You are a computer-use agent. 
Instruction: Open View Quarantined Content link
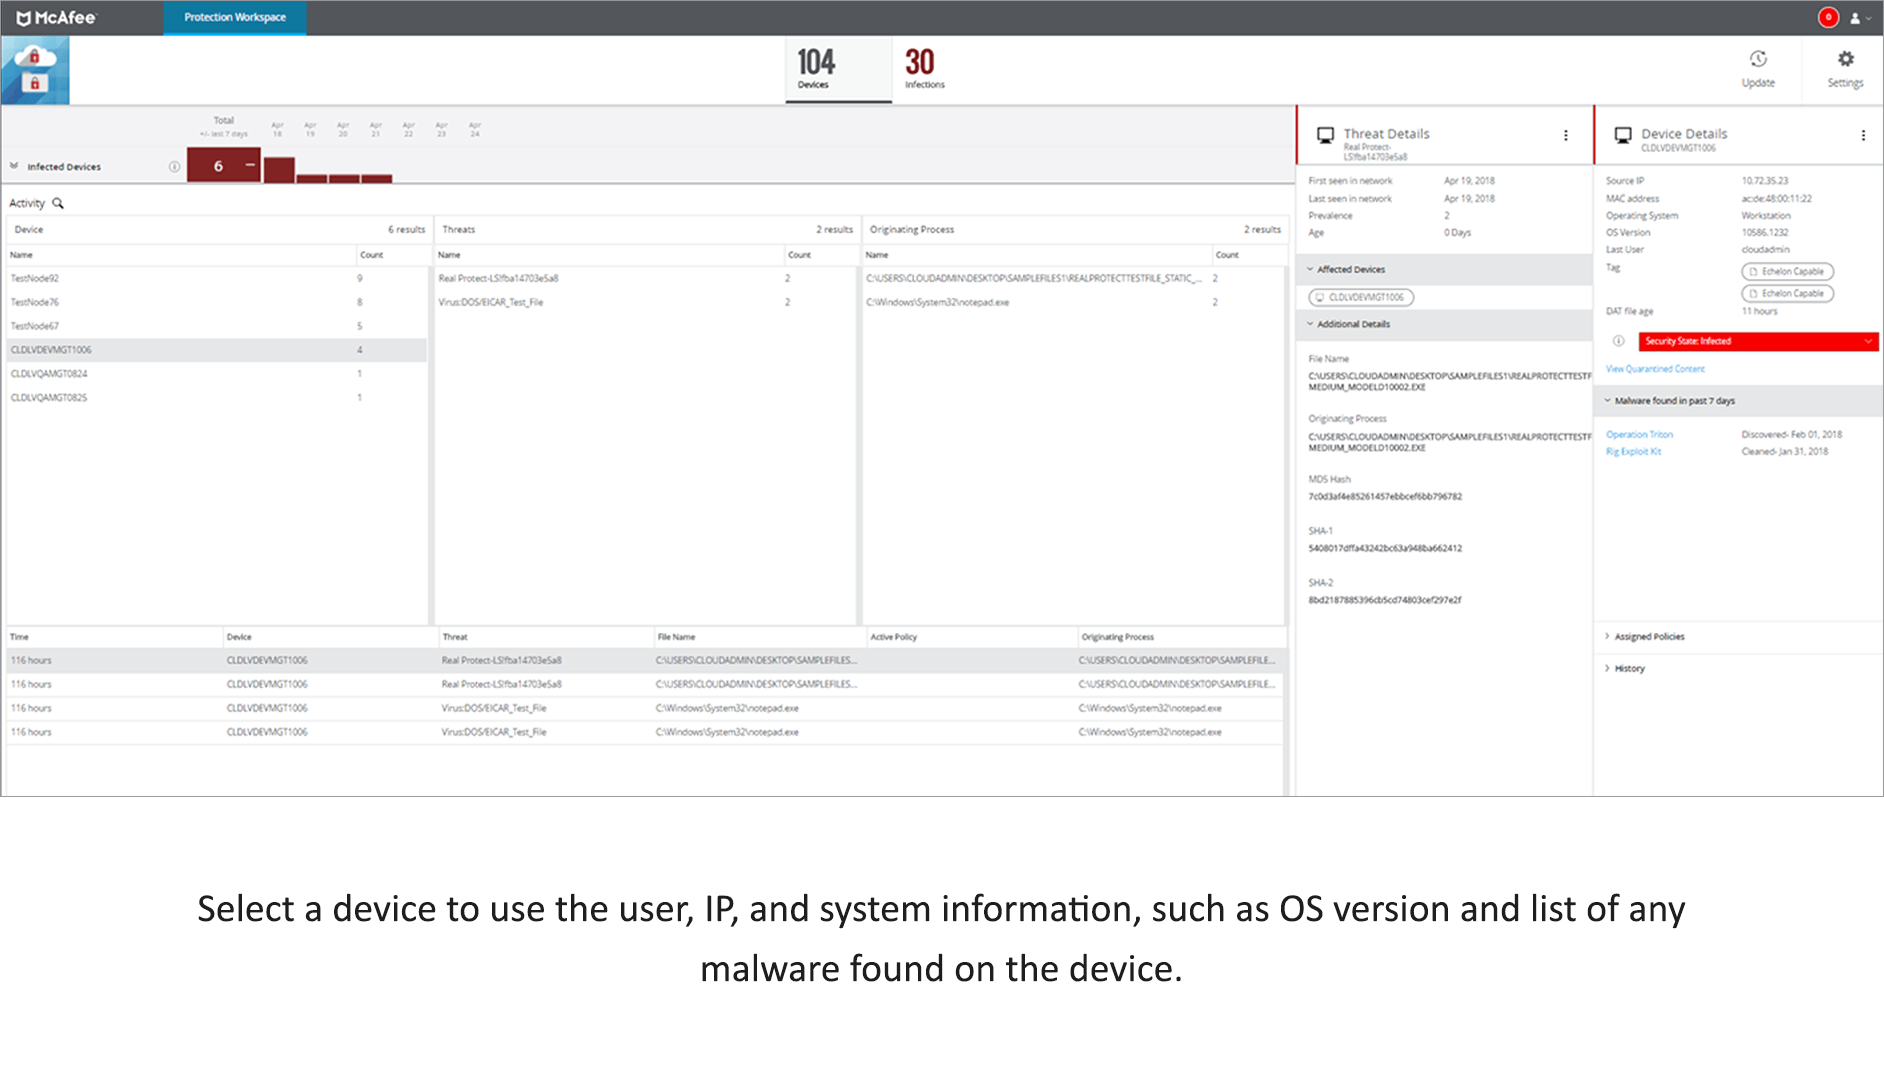coord(1655,369)
